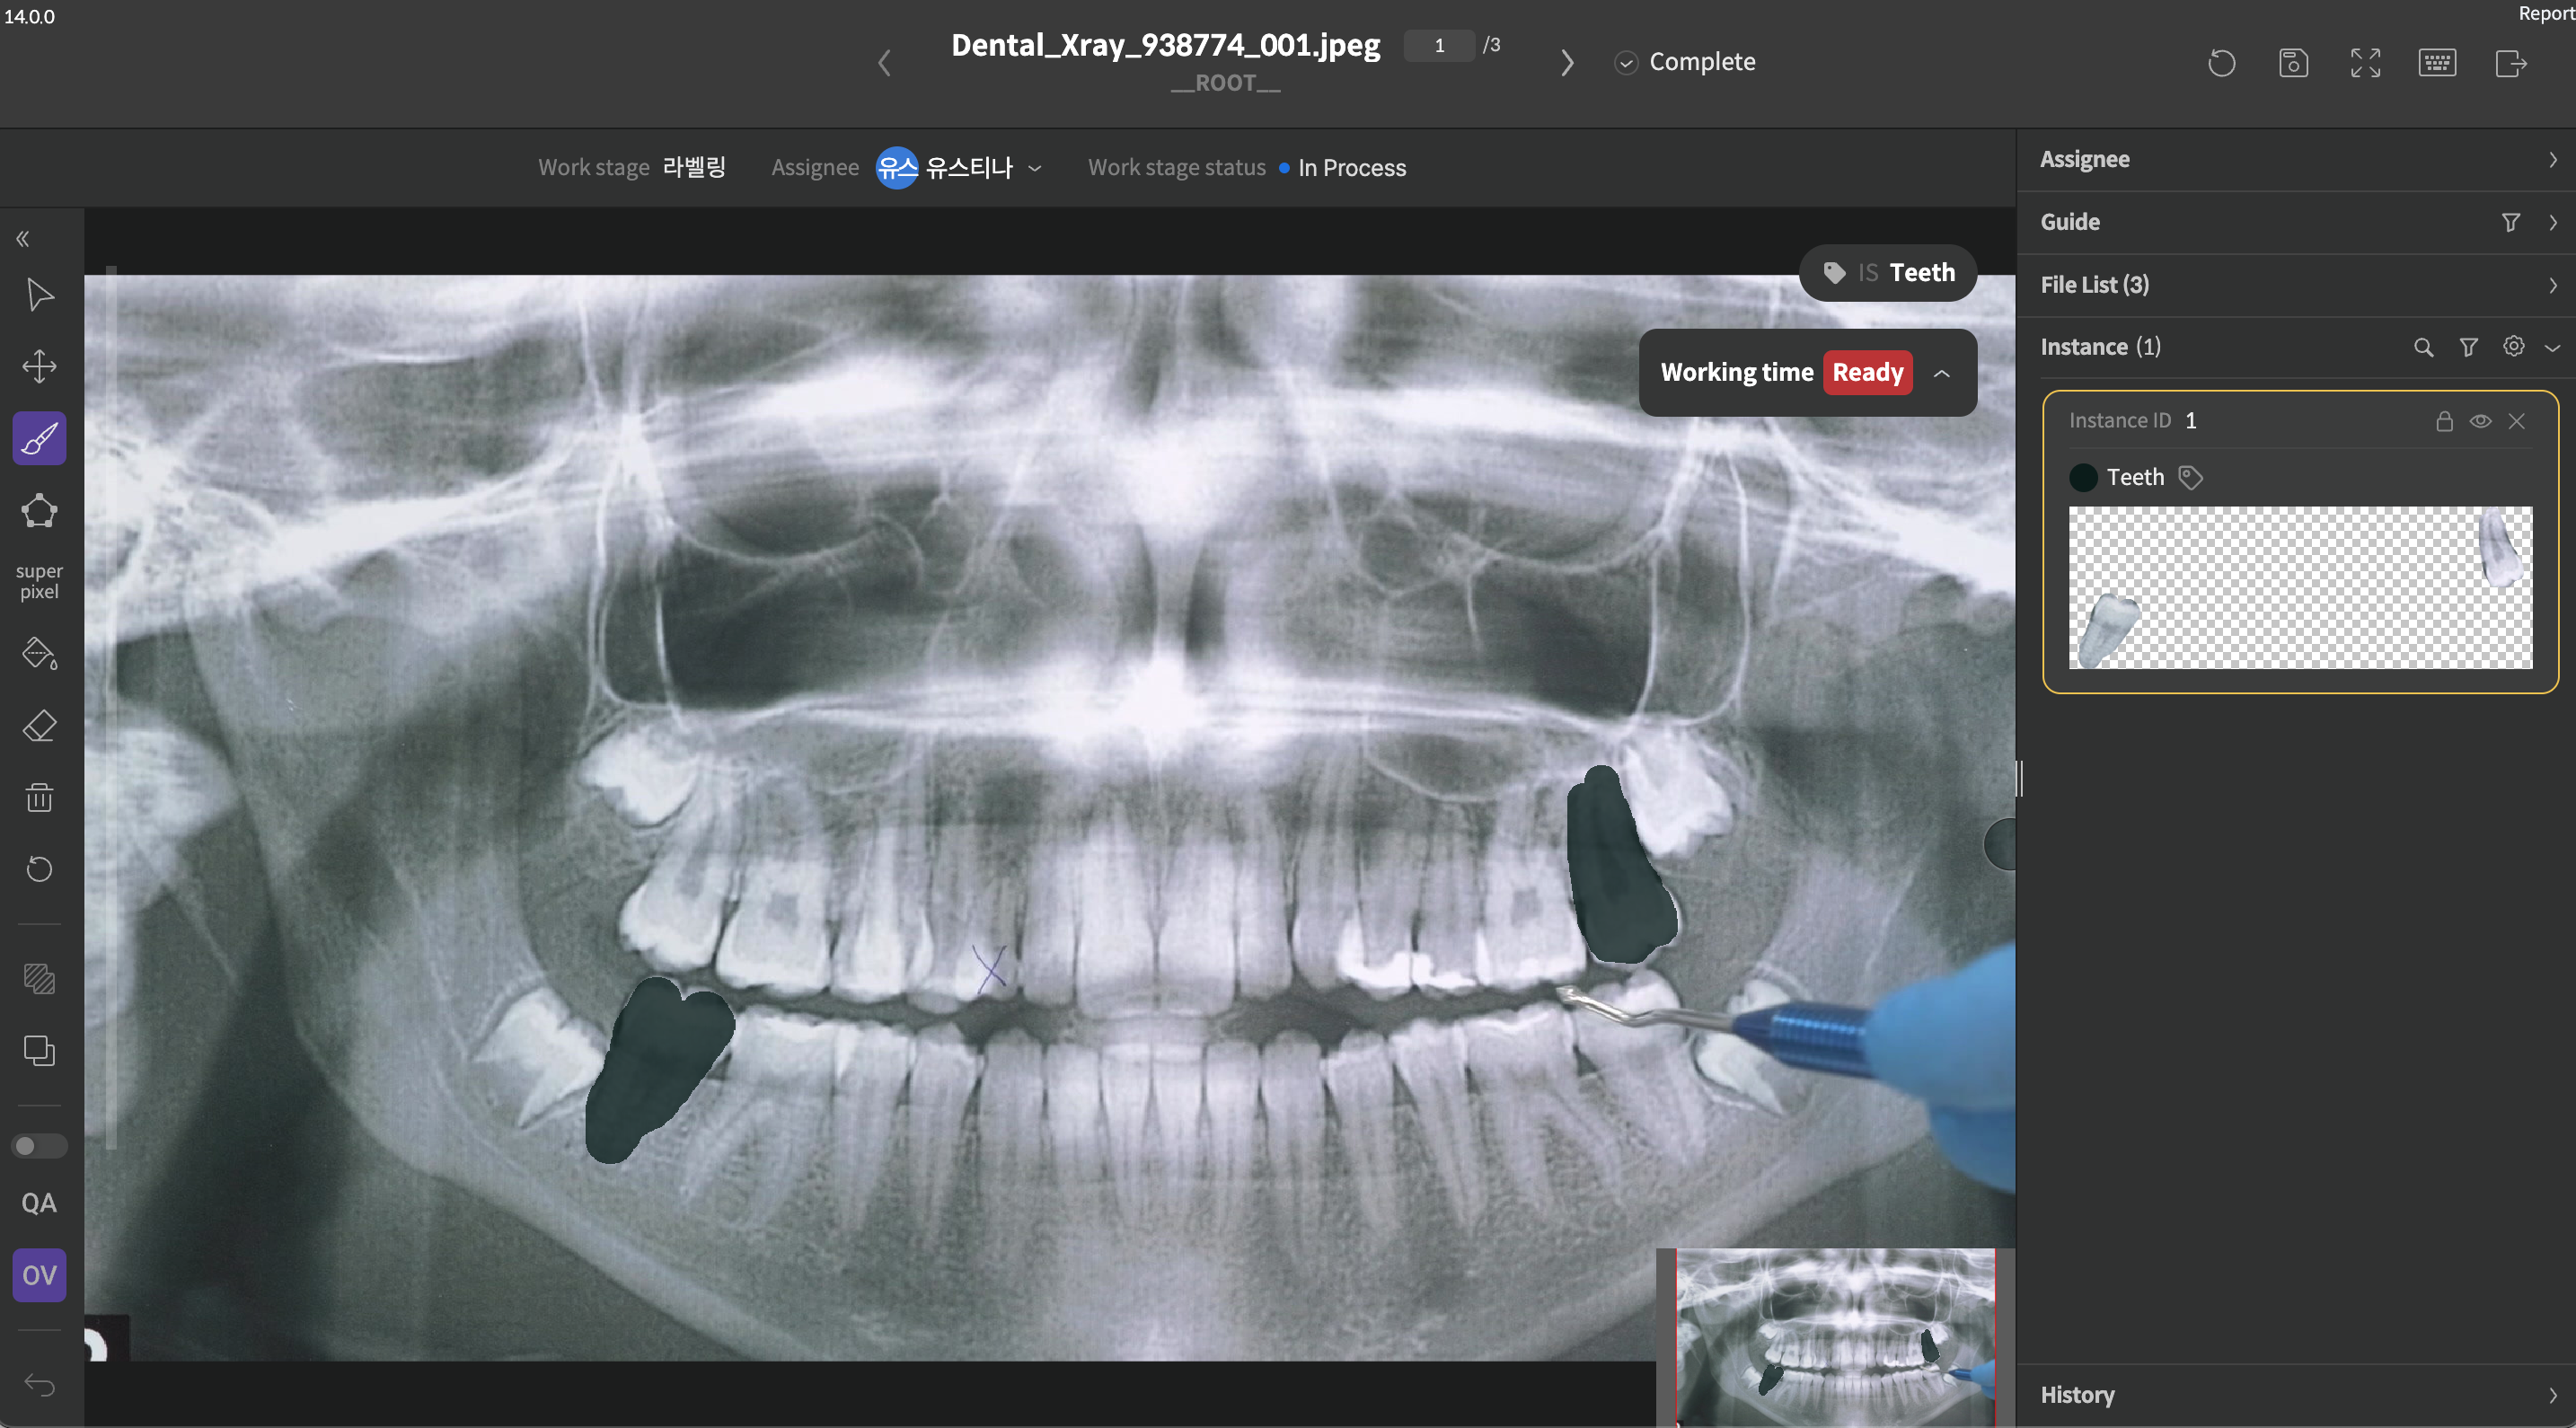
Task: Toggle visibility of Instance ID 1
Action: [x=2481, y=422]
